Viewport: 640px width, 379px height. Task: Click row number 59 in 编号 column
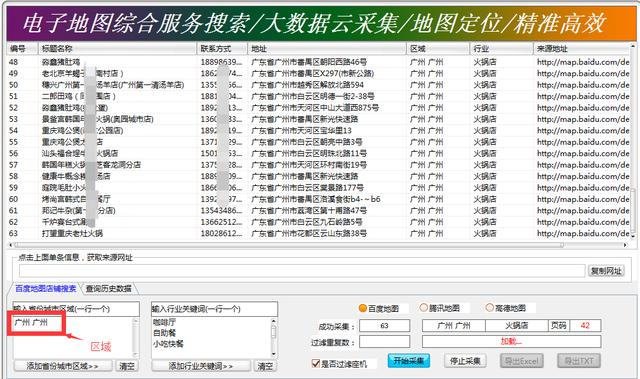pos(13,188)
